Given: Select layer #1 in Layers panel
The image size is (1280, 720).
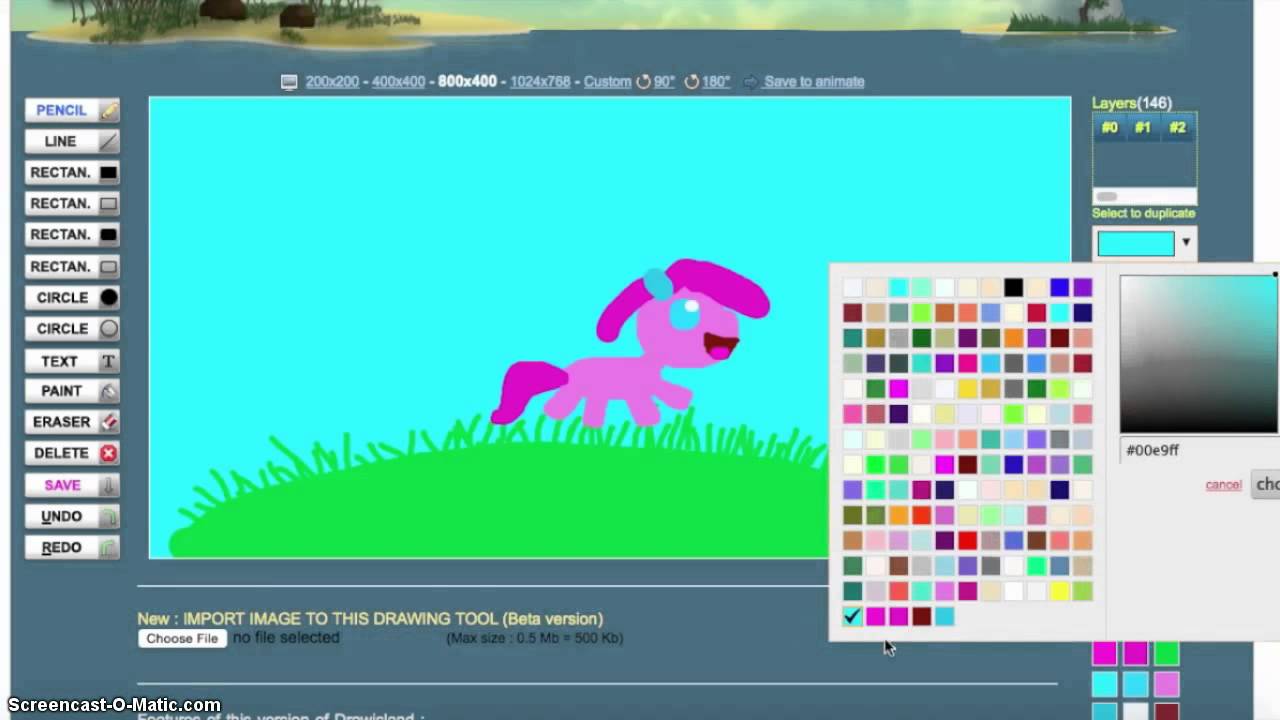Looking at the screenshot, I should (1143, 128).
